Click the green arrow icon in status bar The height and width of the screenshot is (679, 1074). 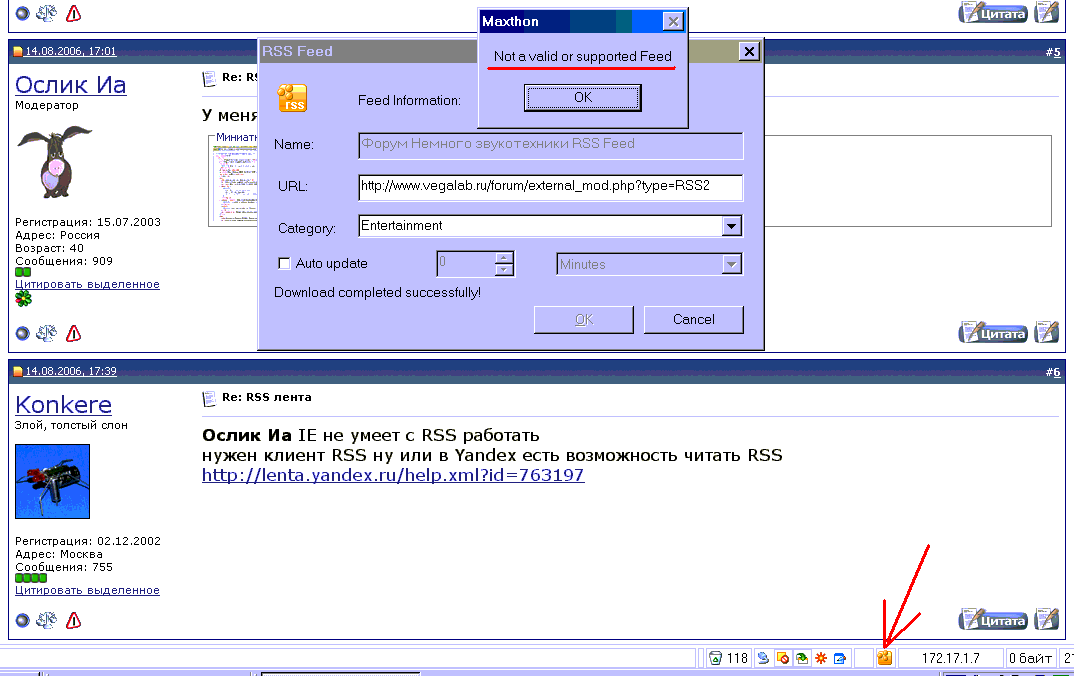point(801,658)
